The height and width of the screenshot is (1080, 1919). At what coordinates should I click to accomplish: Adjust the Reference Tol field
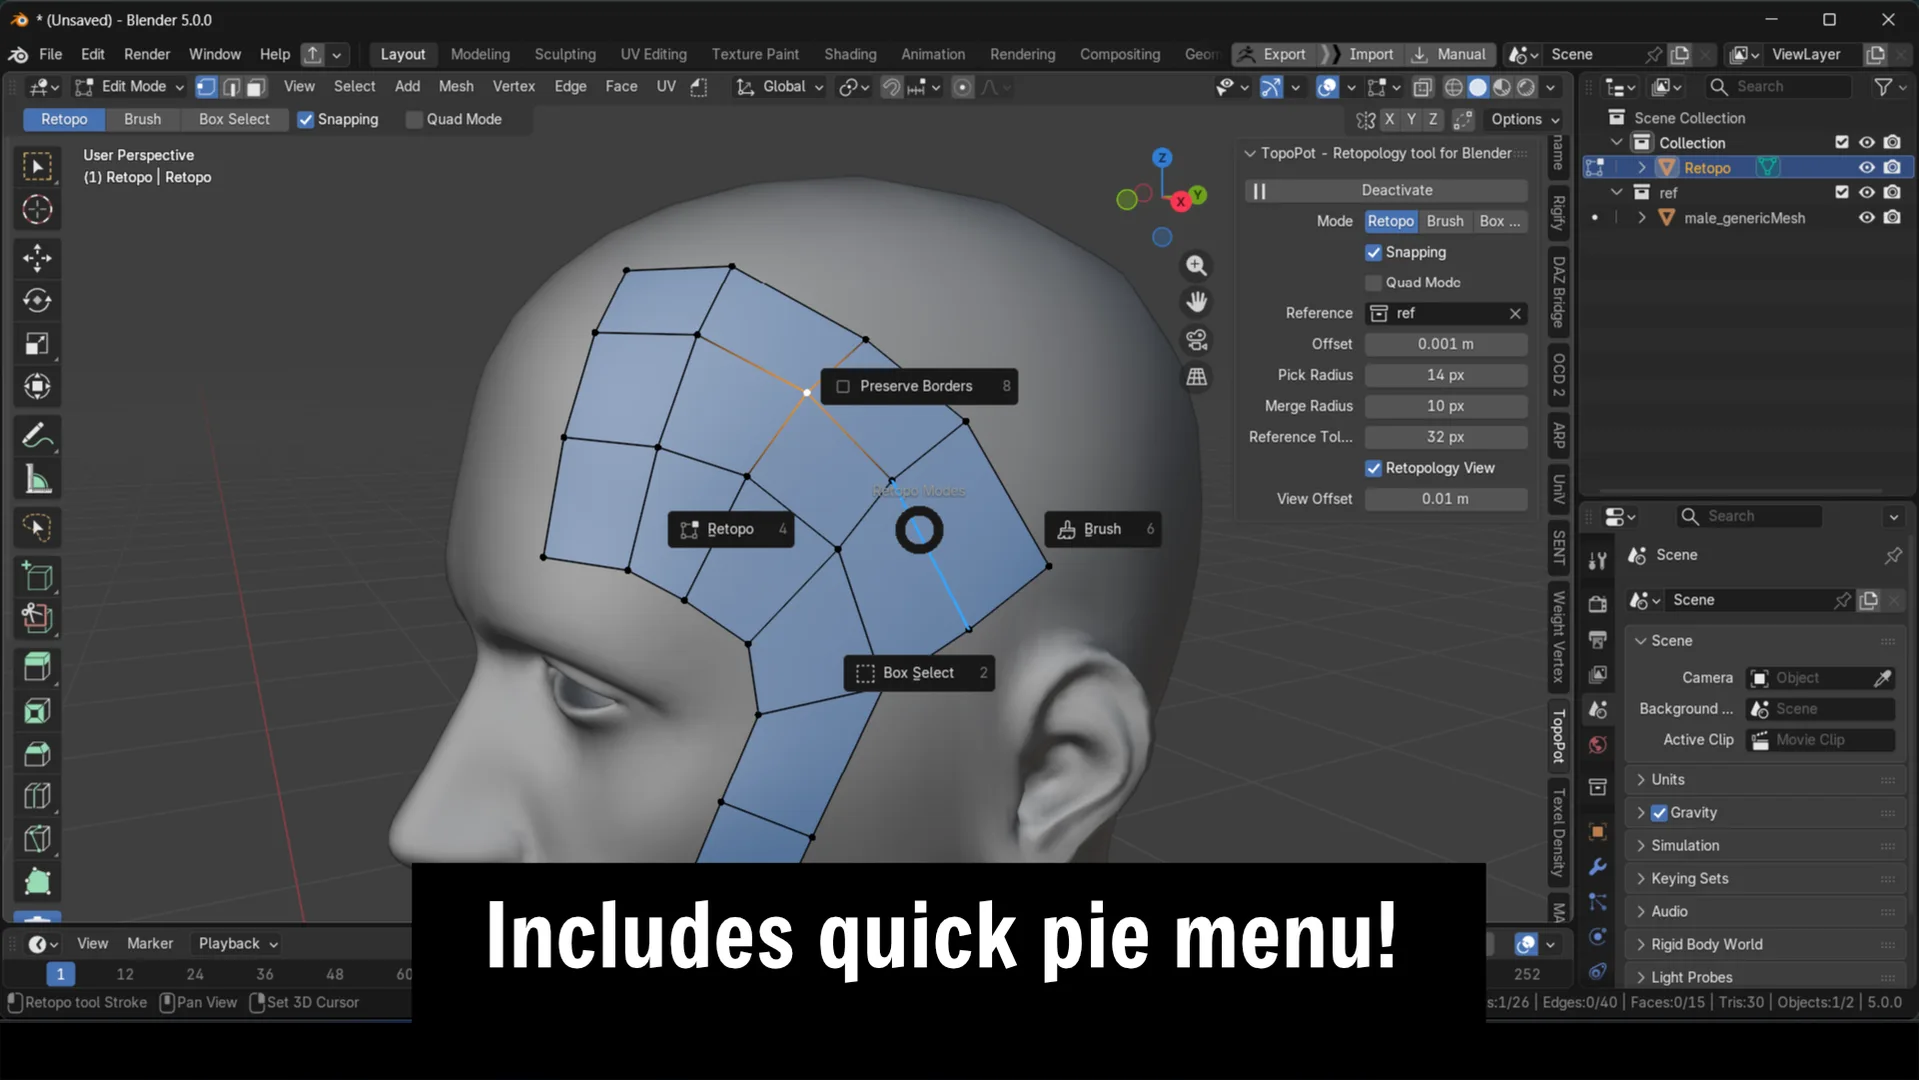(1445, 437)
